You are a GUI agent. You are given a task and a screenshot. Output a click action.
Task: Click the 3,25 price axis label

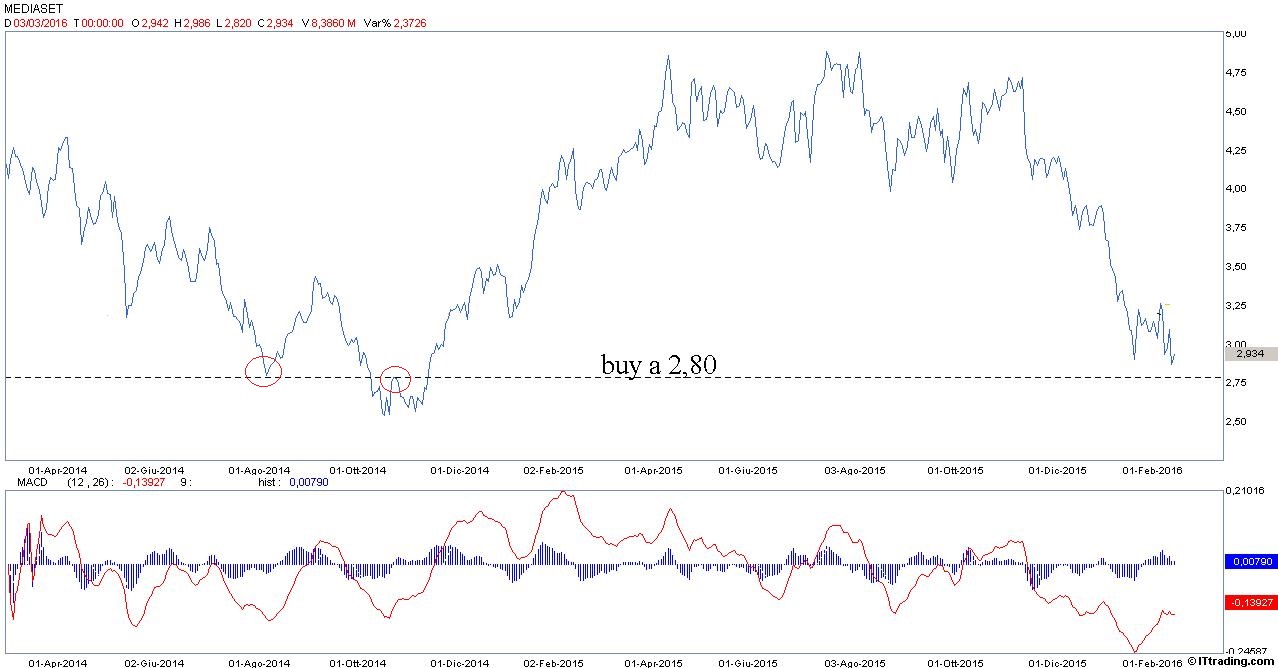1236,306
